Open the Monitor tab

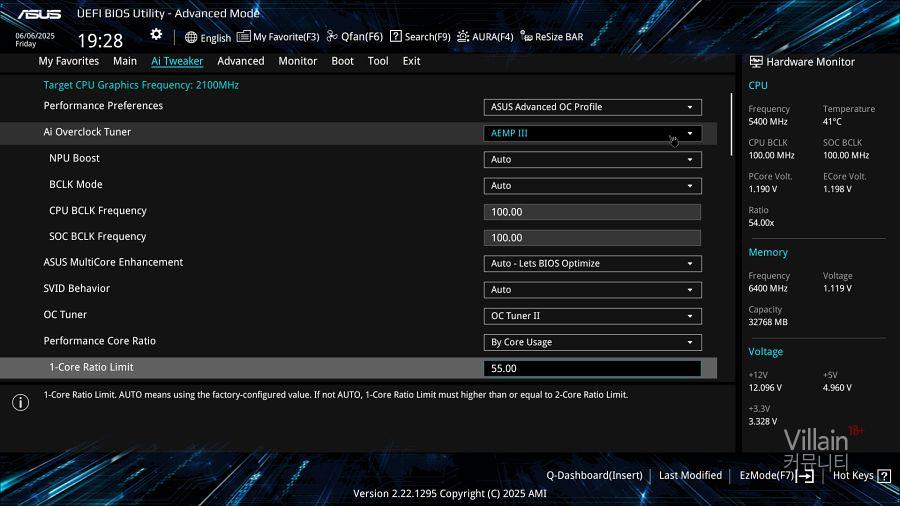click(x=298, y=61)
